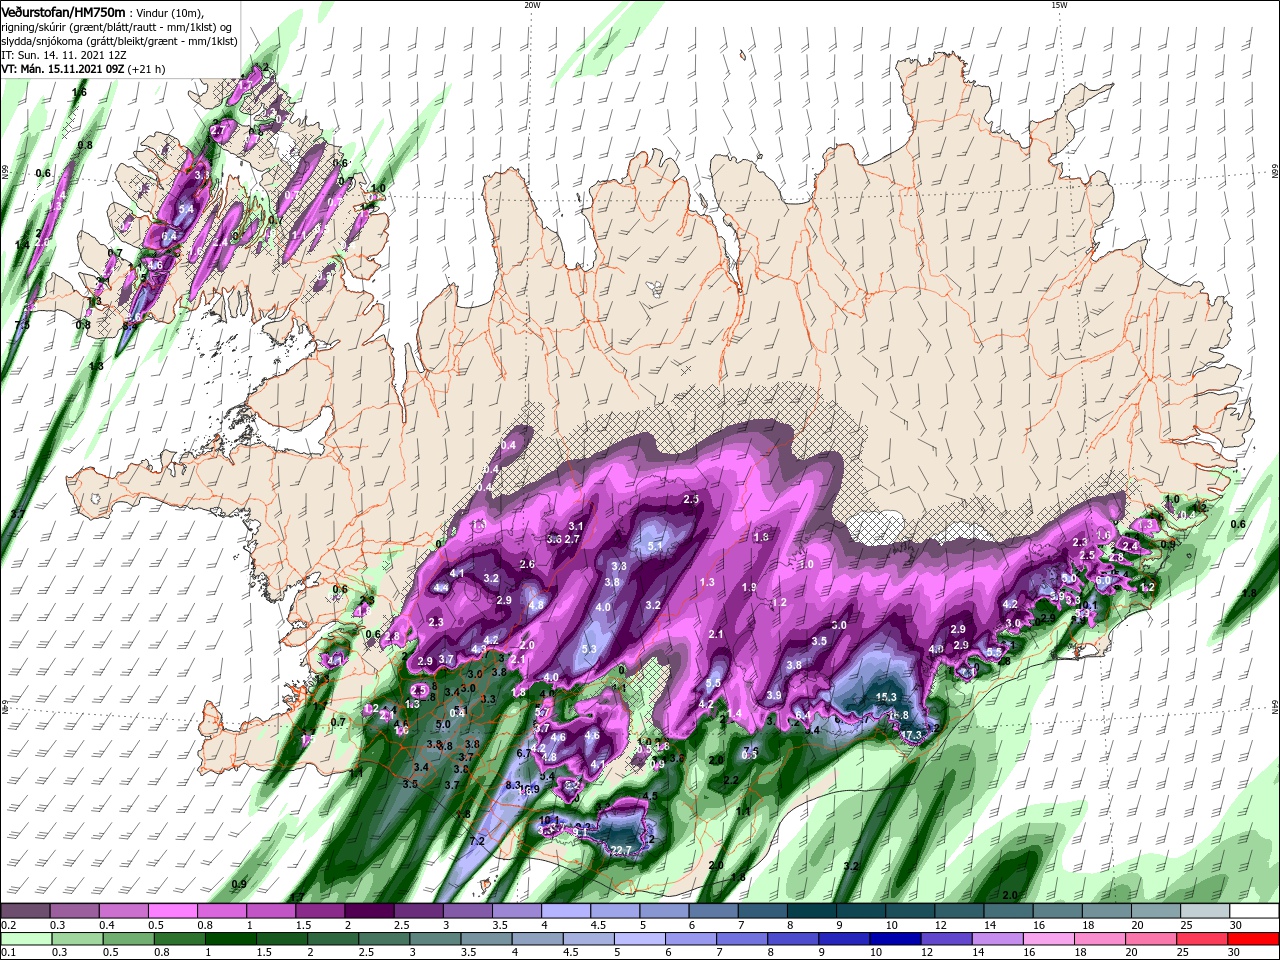Click the bright red 30 mm rain swatch
Screen dimensions: 1280x960
1254,939
